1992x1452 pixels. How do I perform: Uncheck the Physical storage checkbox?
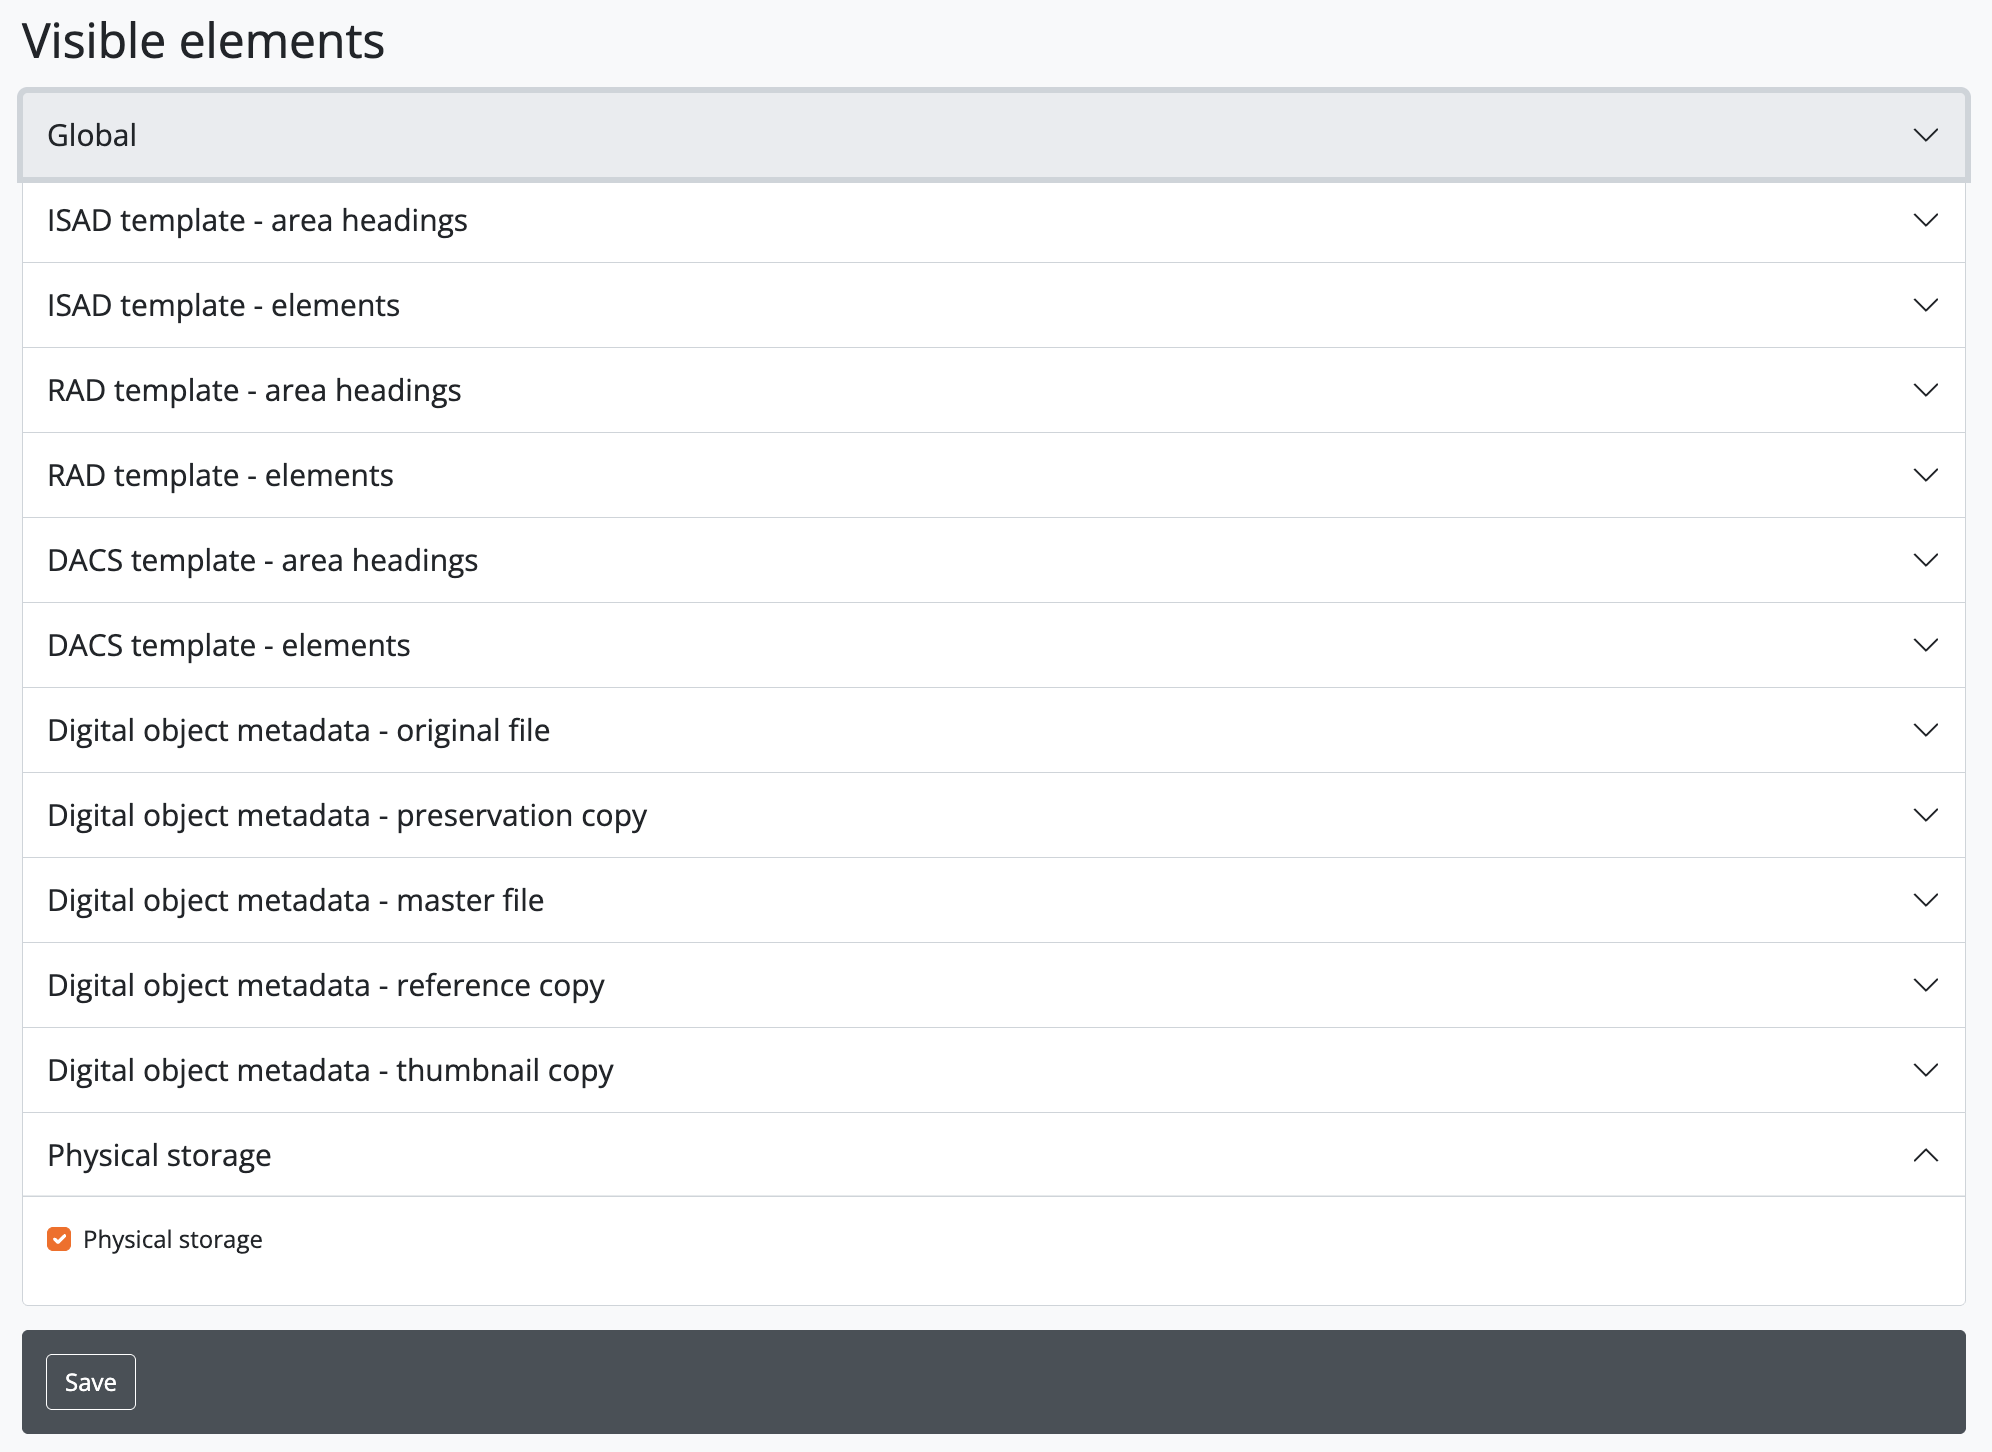point(59,1239)
